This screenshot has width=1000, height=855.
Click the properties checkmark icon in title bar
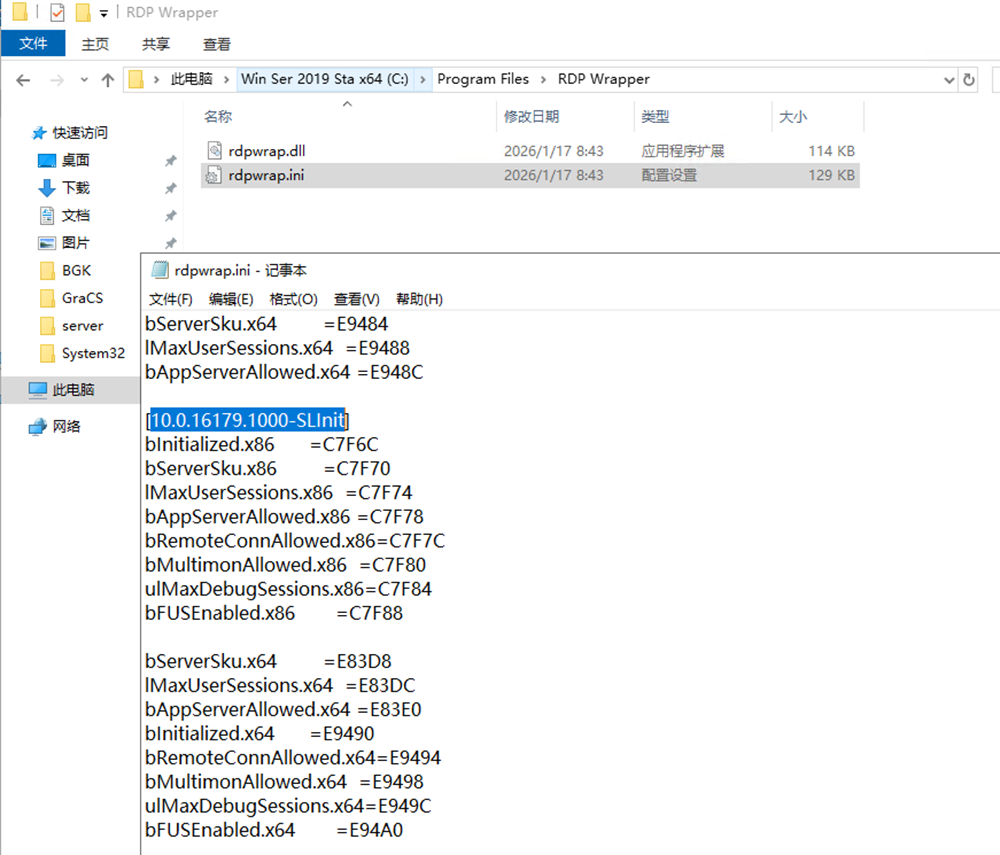click(57, 13)
